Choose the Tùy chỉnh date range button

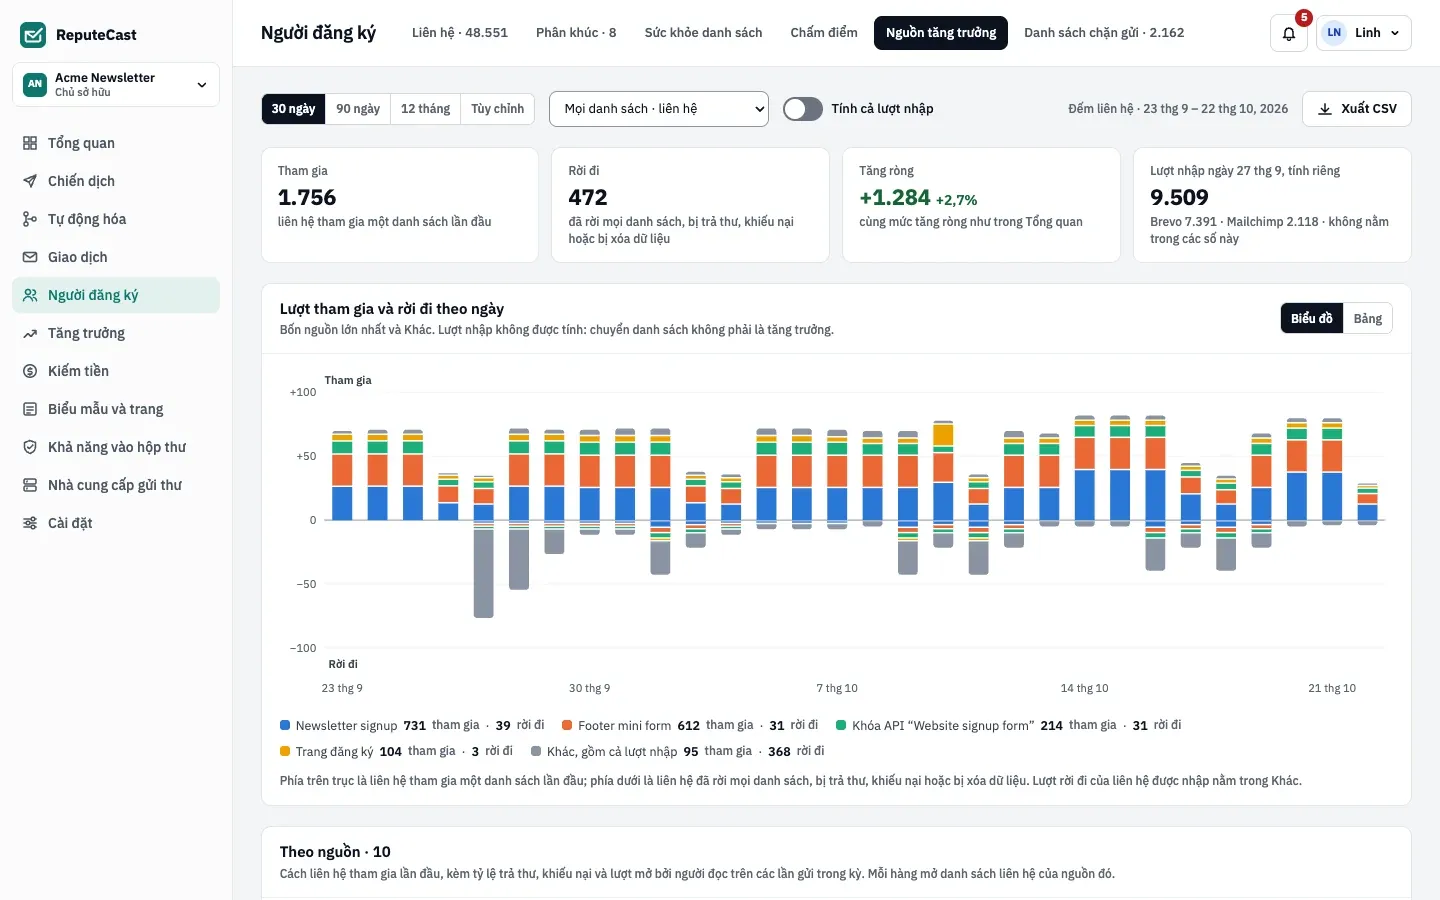(x=497, y=109)
